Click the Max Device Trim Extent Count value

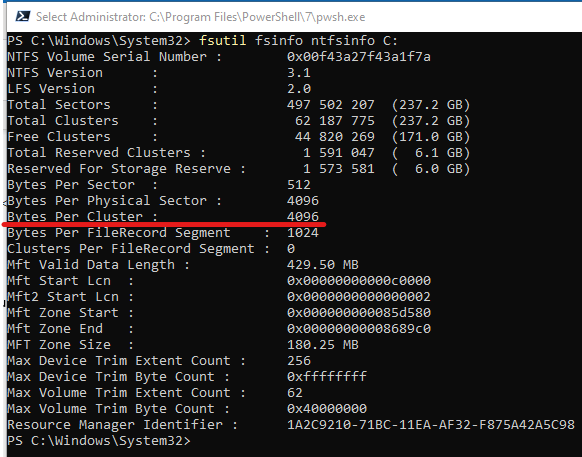pyautogui.click(x=299, y=360)
